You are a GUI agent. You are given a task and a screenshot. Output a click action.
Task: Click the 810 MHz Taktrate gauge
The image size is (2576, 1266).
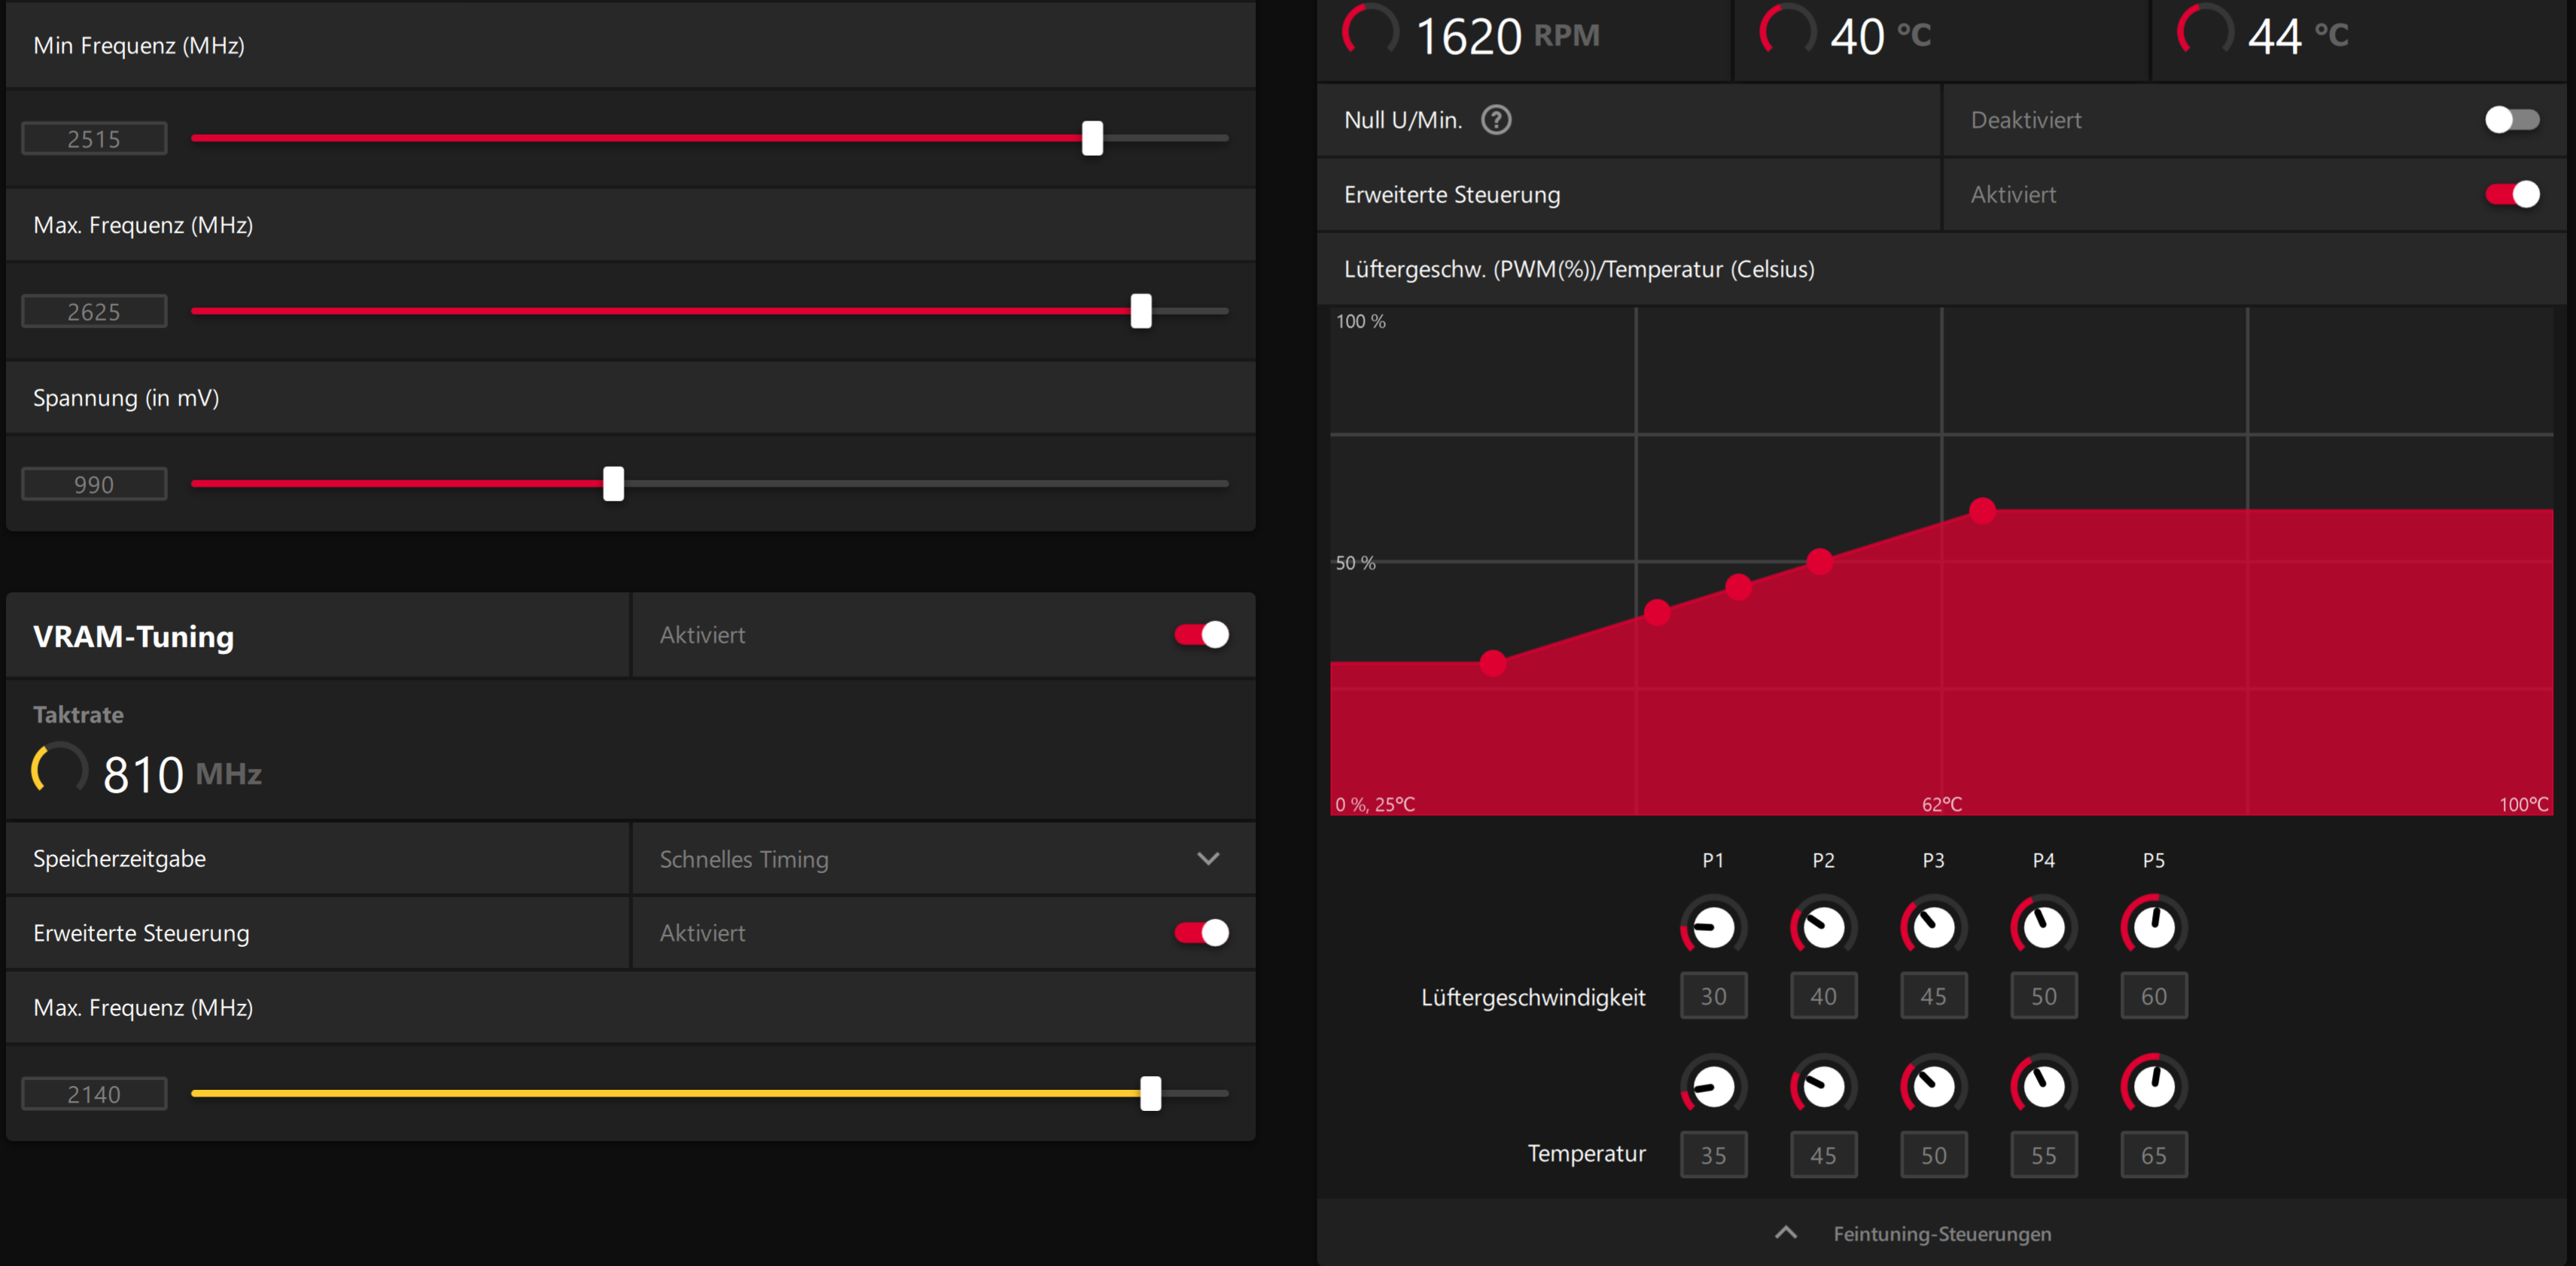pos(59,771)
